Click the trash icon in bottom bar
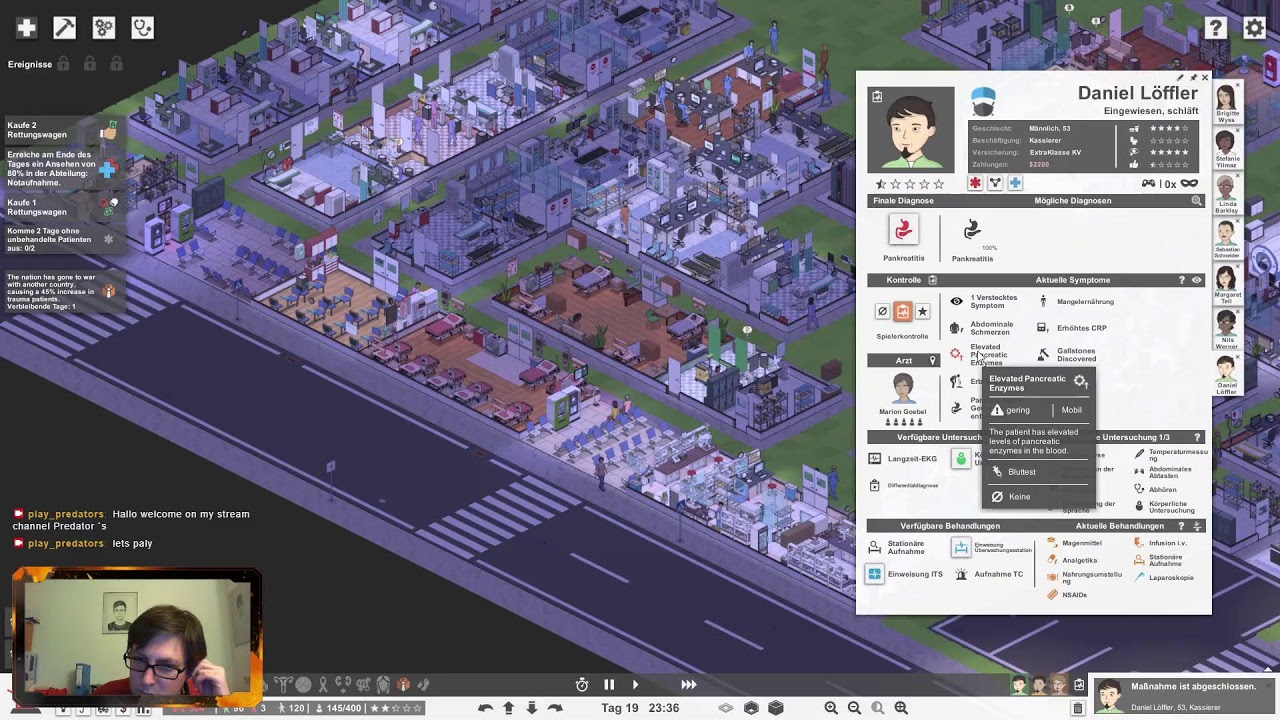 [x=1077, y=708]
